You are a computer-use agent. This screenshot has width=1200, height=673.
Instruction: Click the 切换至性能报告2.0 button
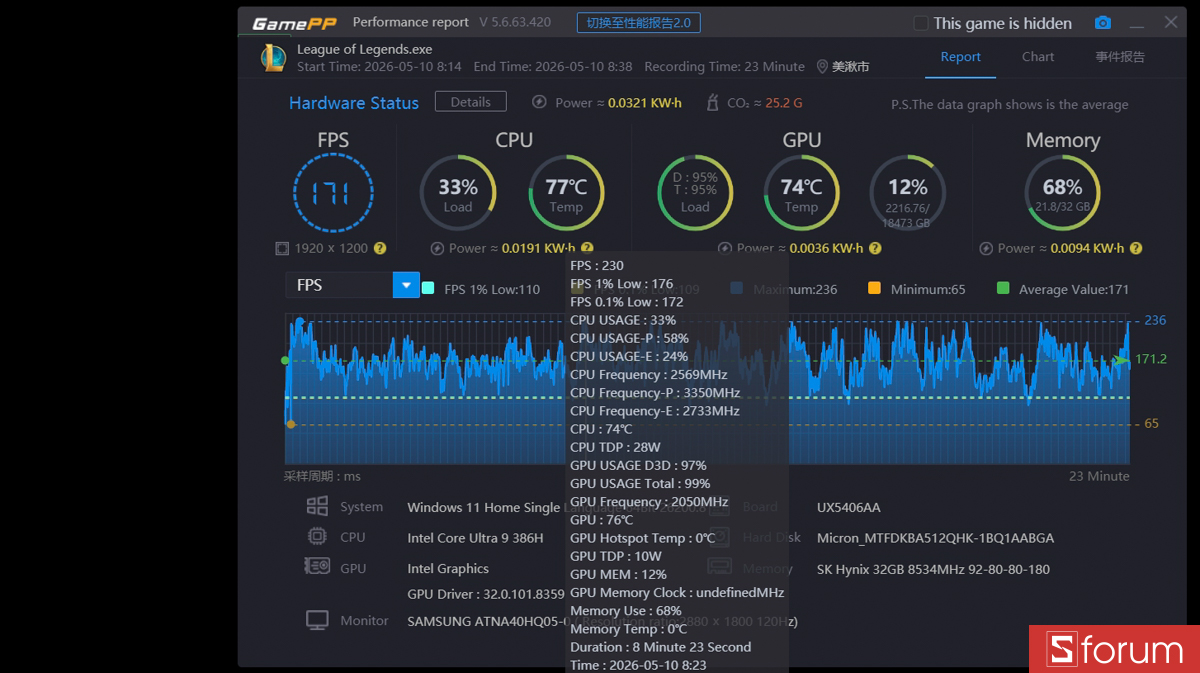pyautogui.click(x=639, y=23)
